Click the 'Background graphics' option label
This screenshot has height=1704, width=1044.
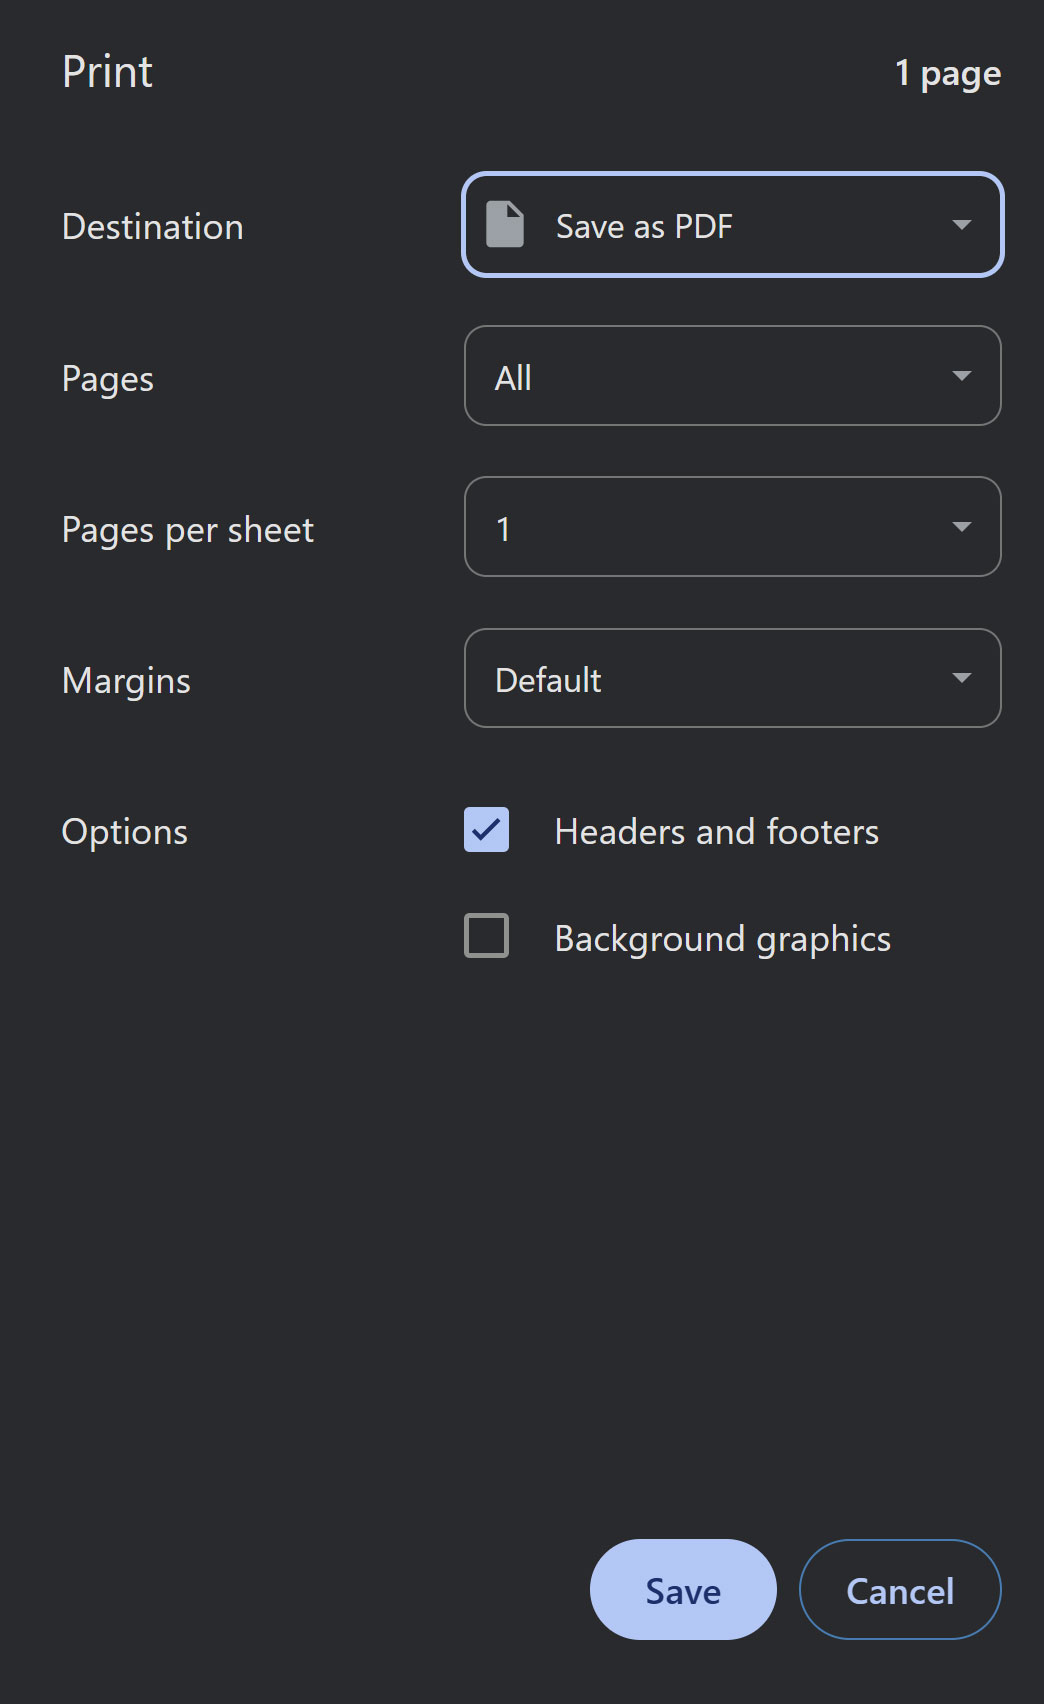[722, 939]
